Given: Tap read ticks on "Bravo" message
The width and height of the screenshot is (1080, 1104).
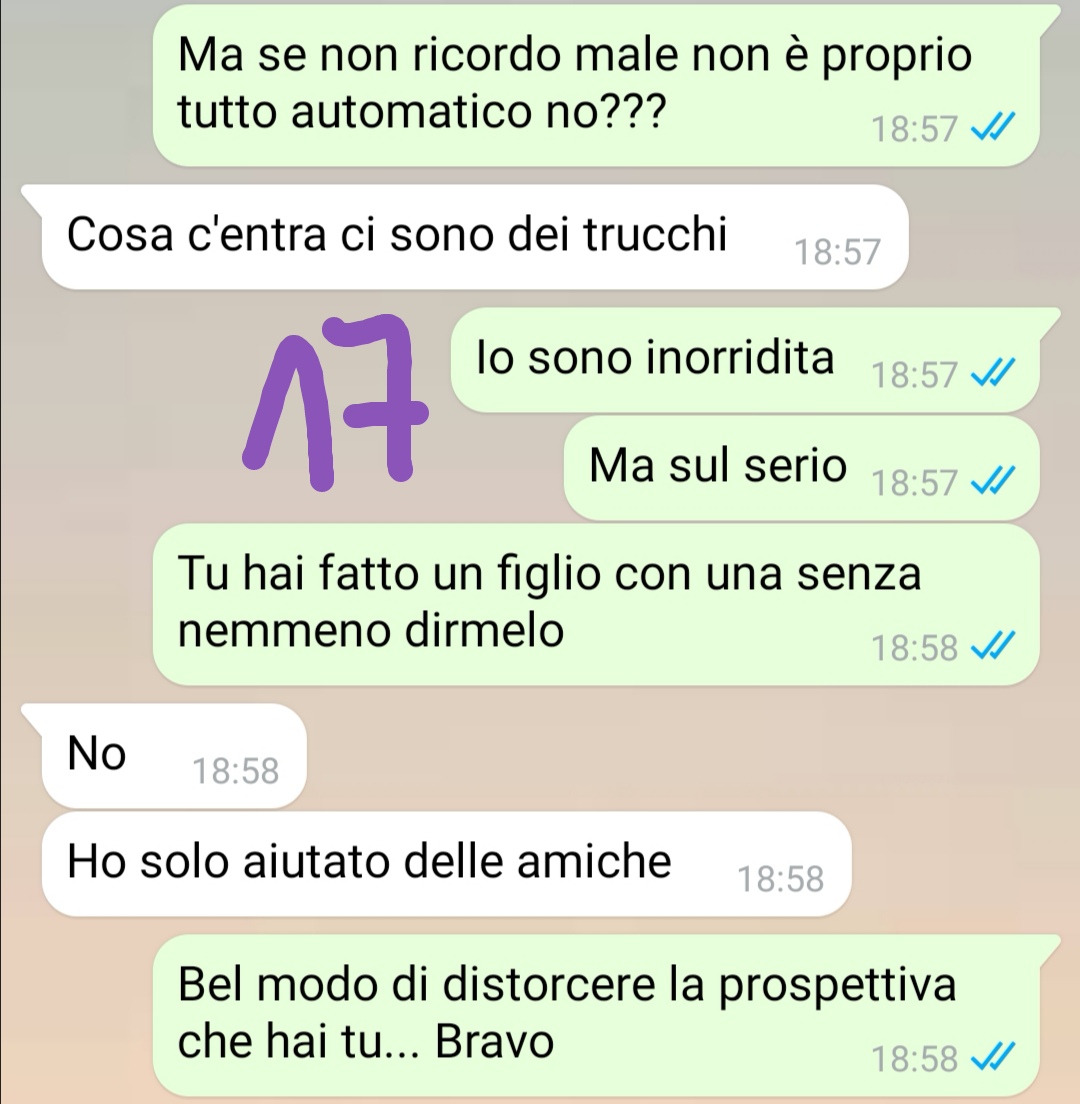Looking at the screenshot, I should pos(993,1058).
